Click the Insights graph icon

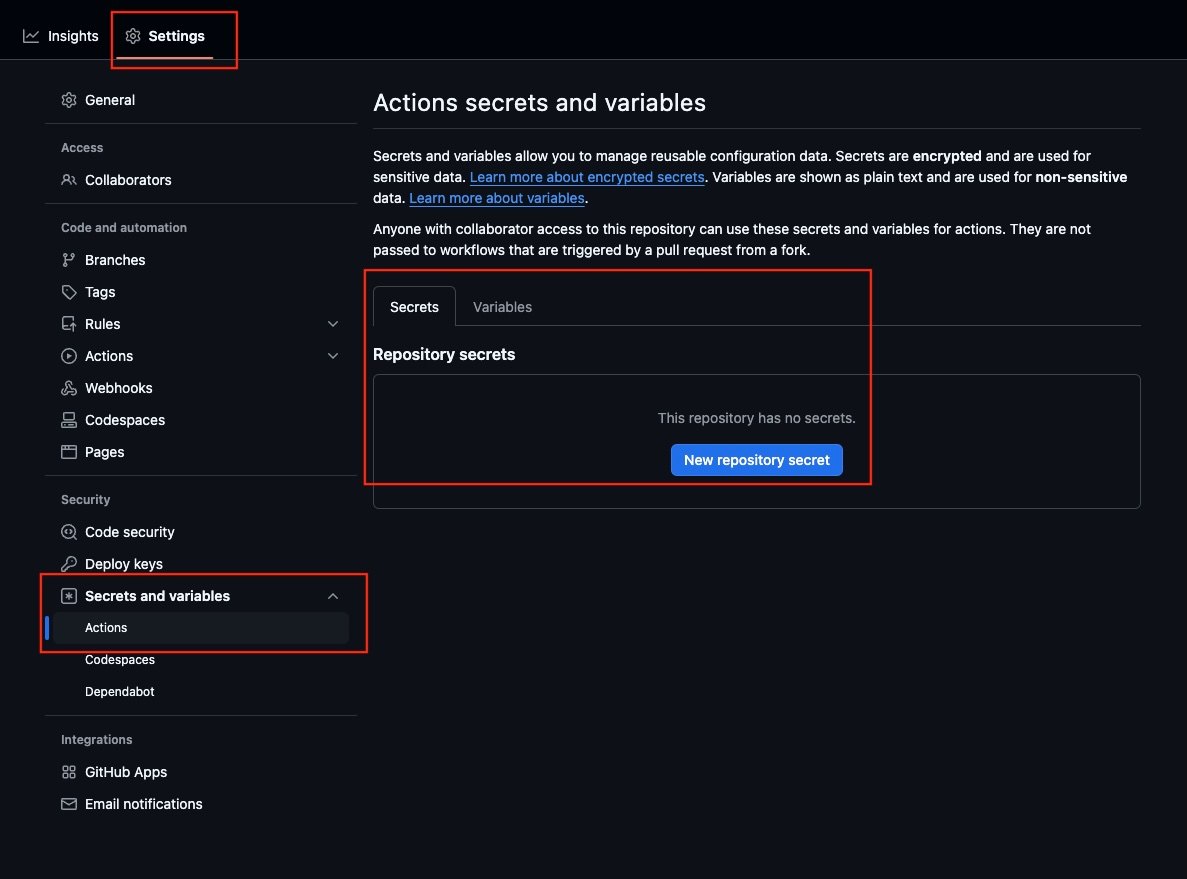pos(31,36)
